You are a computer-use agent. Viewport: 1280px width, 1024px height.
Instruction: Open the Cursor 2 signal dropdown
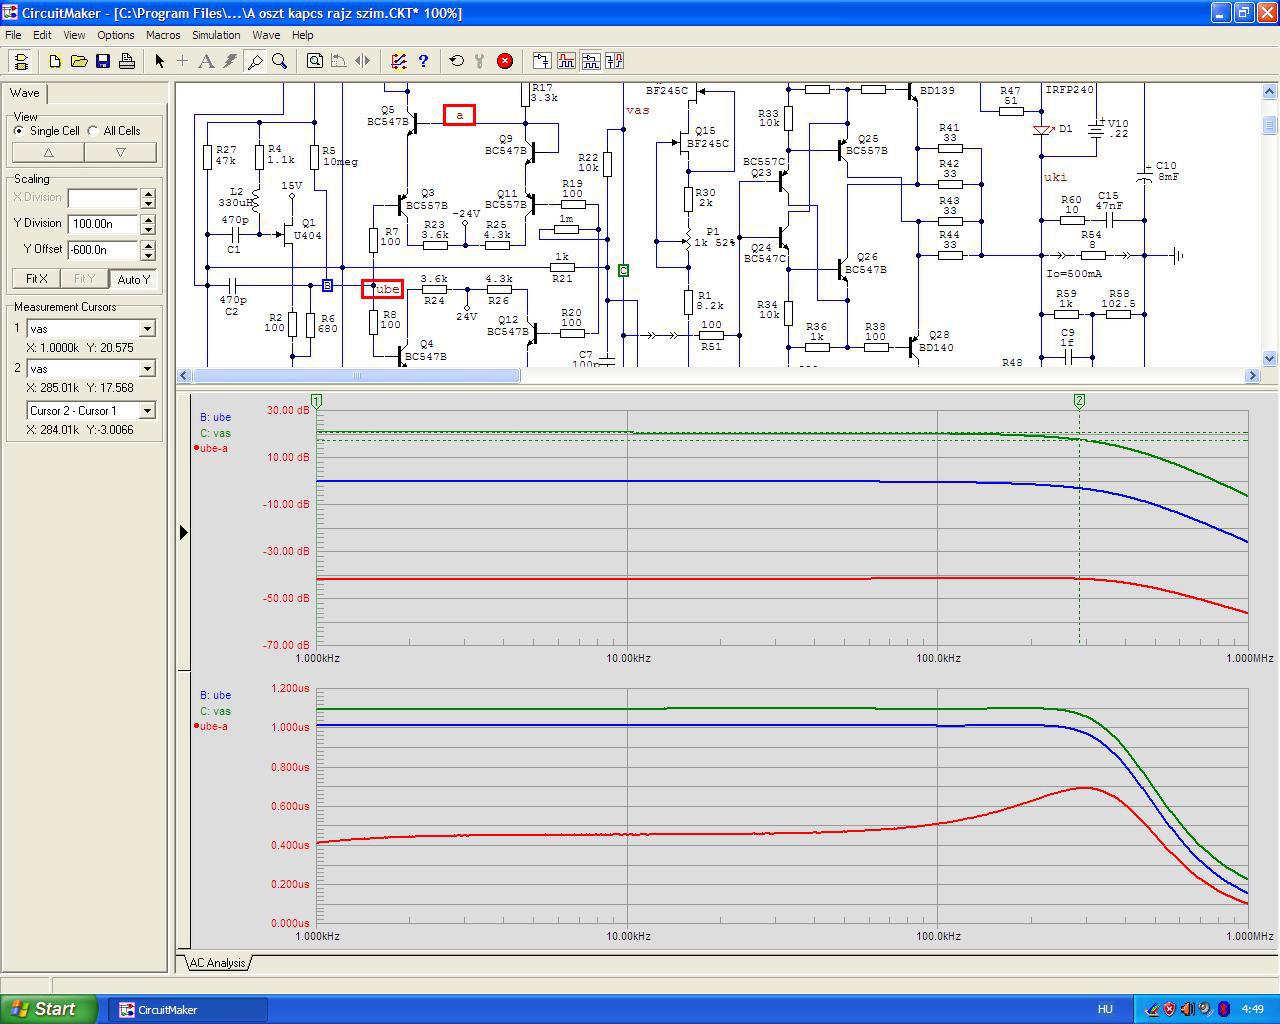[147, 369]
